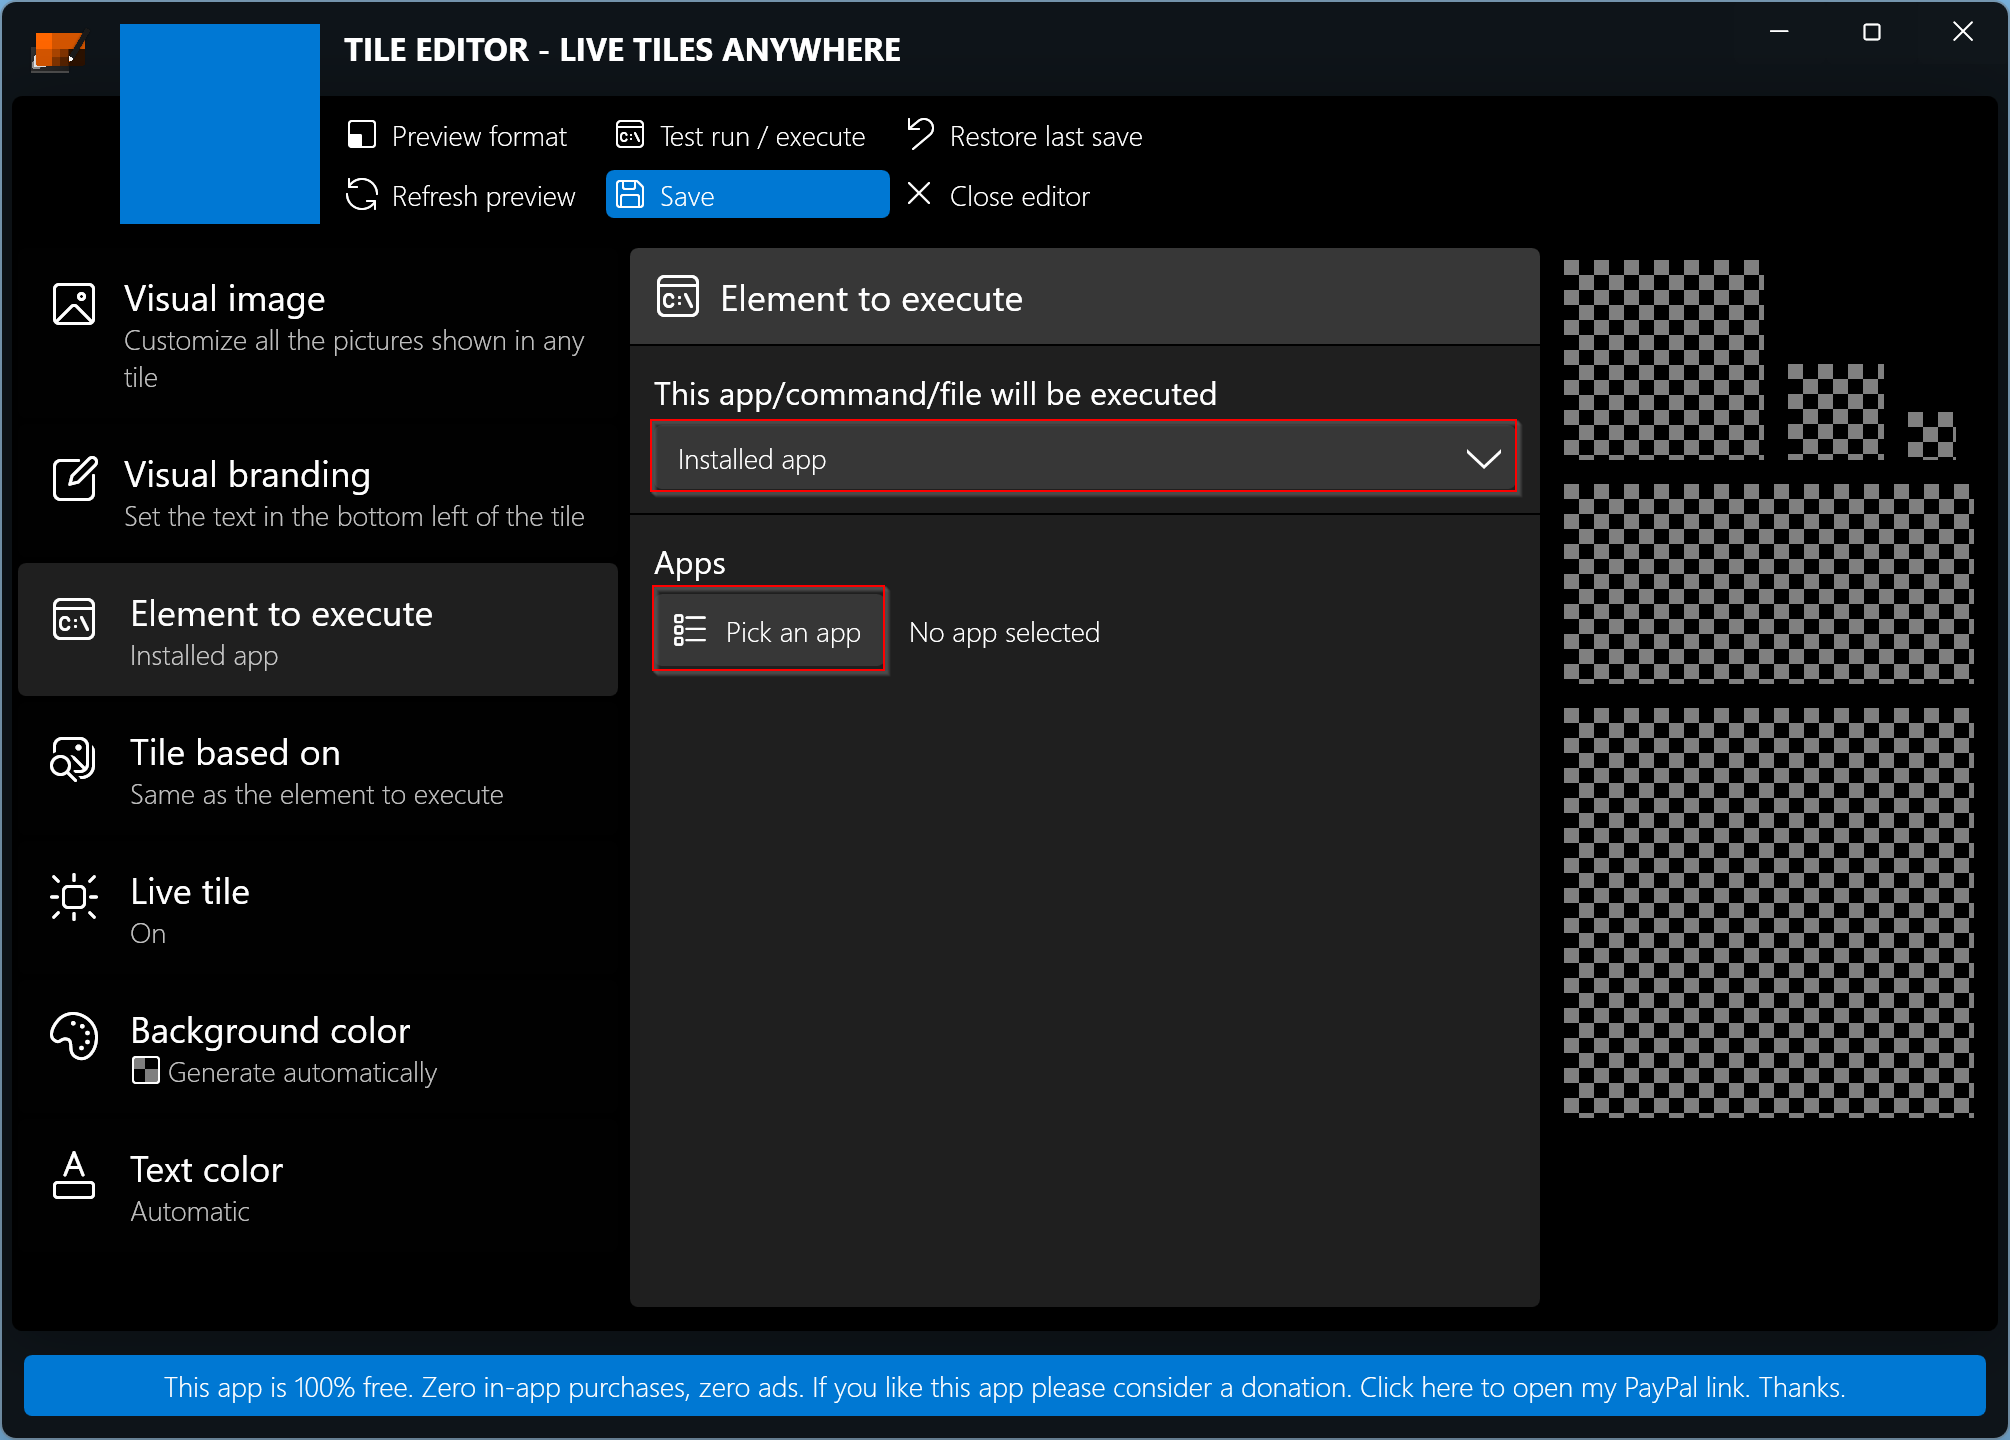Click 'Same as the element to execute' text
The height and width of the screenshot is (1440, 2010).
(x=317, y=795)
